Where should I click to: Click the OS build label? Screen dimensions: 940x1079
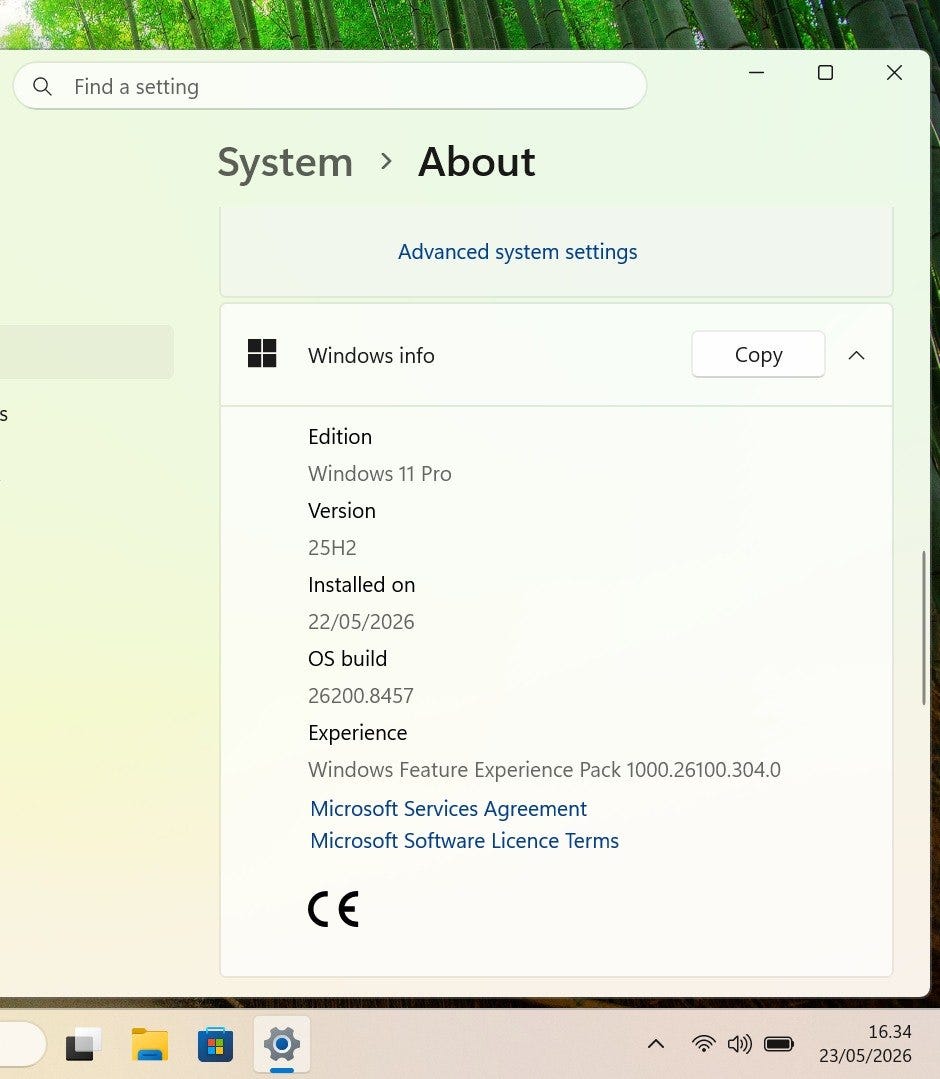(x=348, y=659)
